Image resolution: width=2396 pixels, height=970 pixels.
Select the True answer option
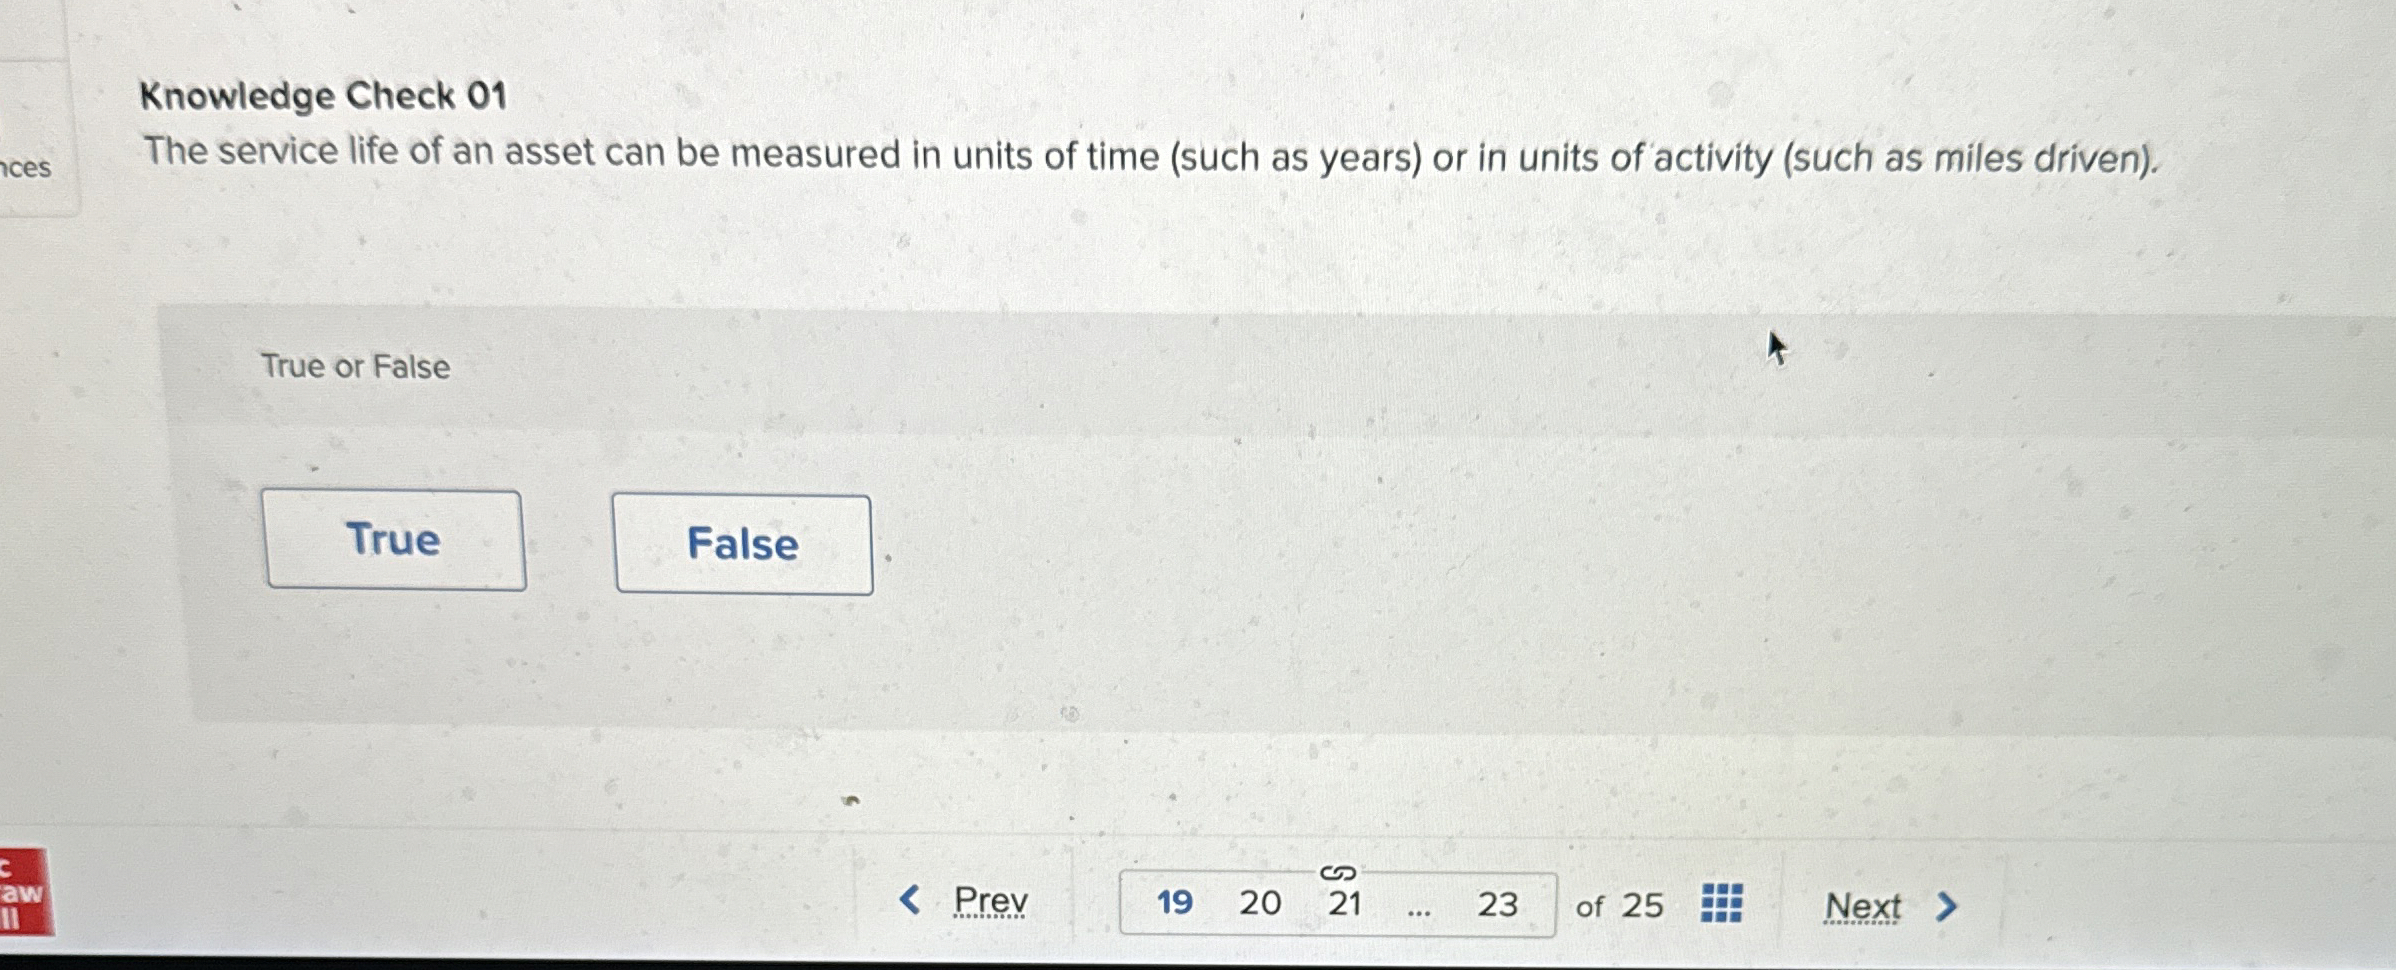394,540
